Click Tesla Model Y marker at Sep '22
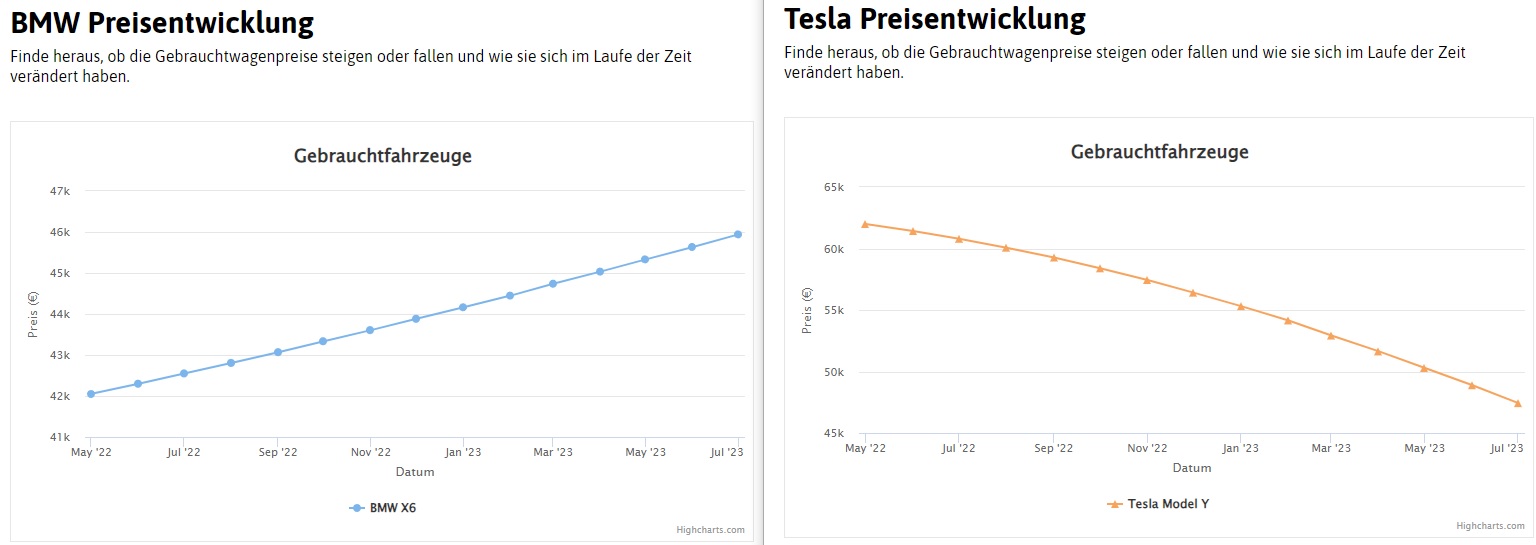Screen dimensions: 1536x545 tap(1053, 257)
